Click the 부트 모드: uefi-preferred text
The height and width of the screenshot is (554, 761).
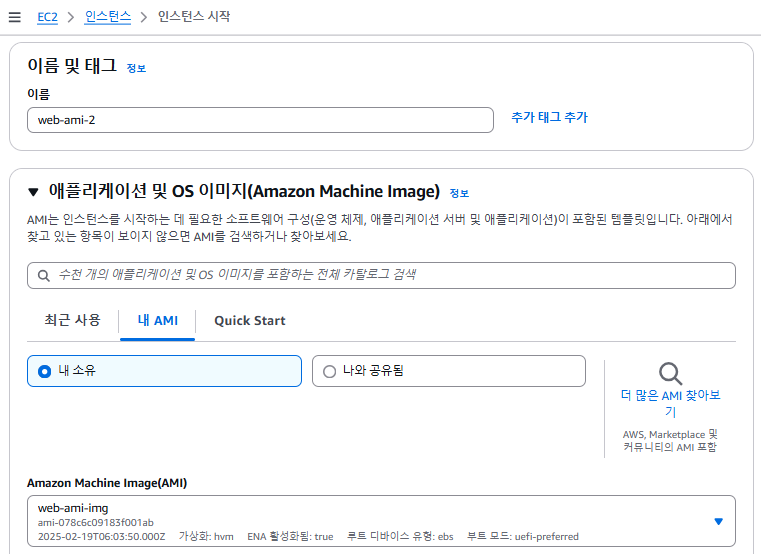point(523,537)
